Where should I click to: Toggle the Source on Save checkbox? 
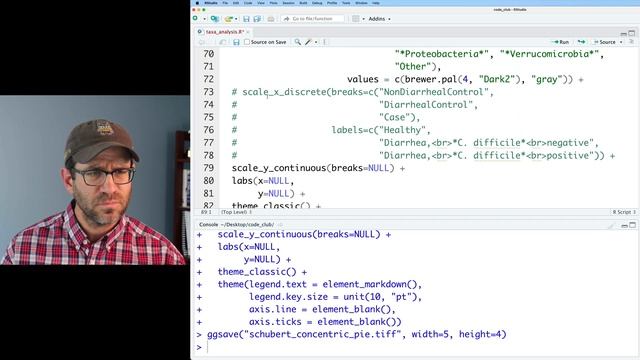pos(247,42)
